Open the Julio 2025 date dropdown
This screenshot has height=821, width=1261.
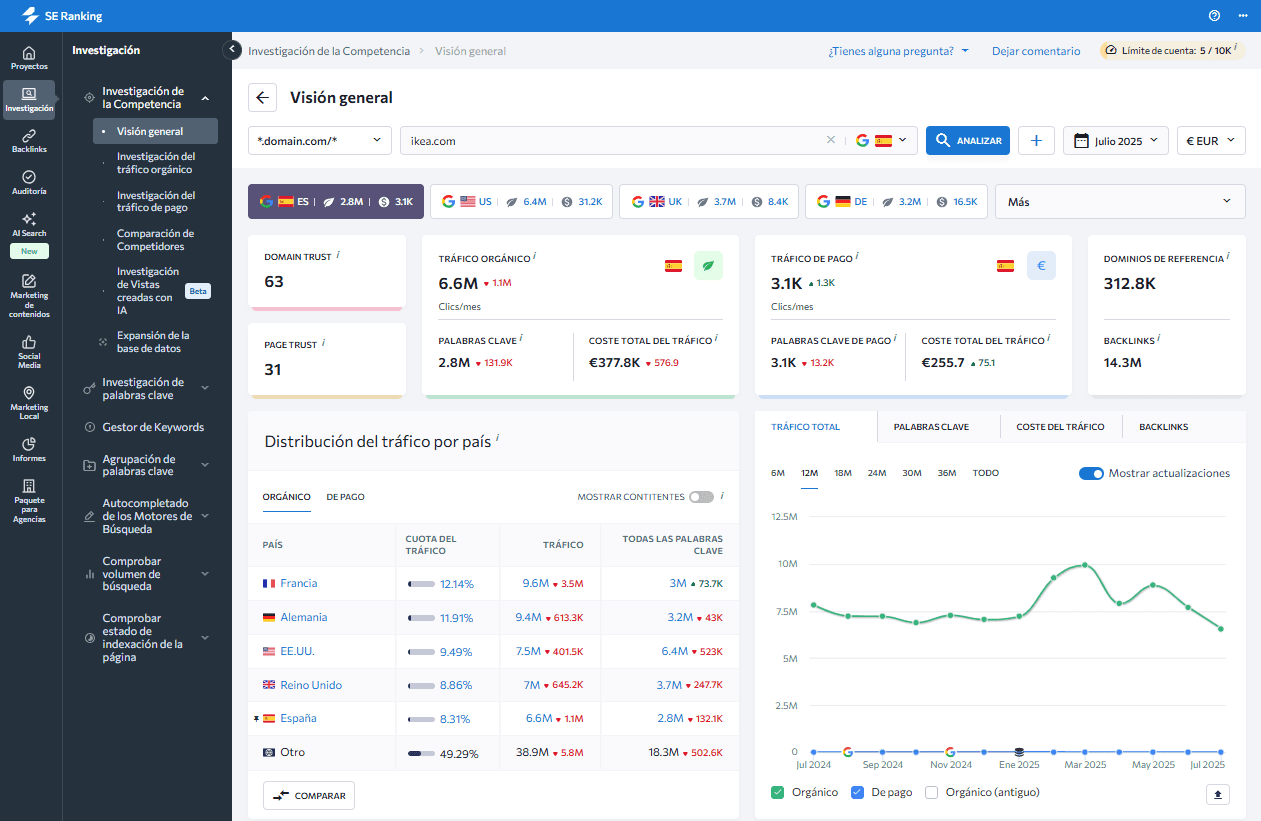click(x=1116, y=140)
